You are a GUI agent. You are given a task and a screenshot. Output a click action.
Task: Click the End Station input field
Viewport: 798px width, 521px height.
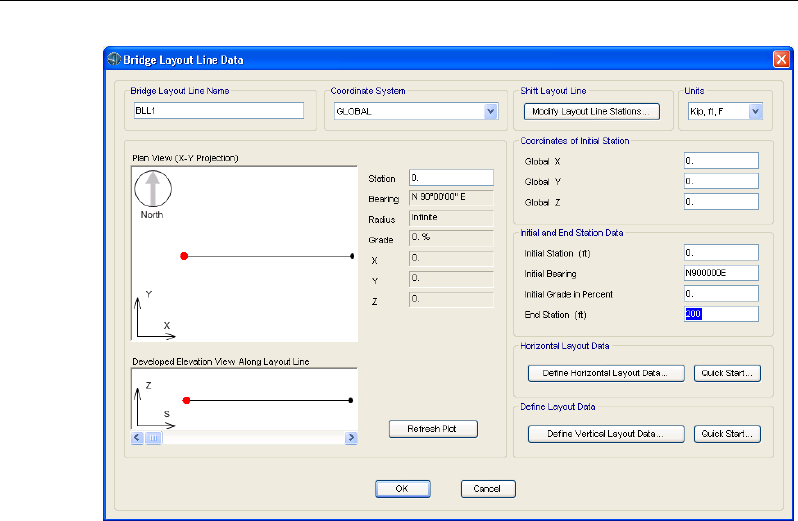[720, 314]
